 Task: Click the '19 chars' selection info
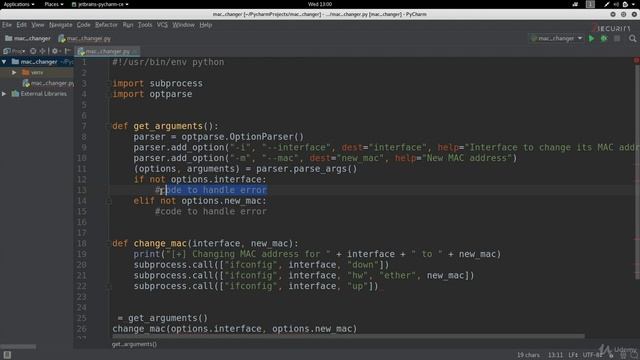coord(529,355)
